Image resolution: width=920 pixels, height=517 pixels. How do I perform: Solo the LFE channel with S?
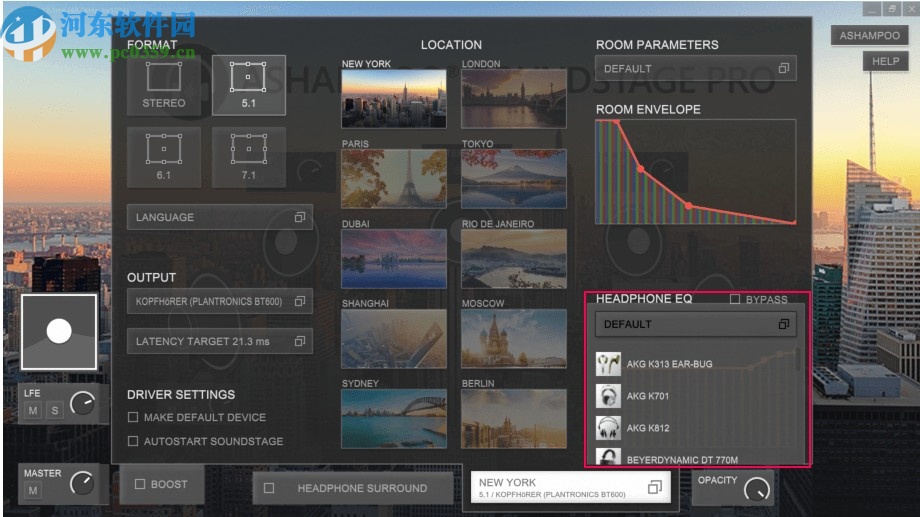[x=55, y=410]
